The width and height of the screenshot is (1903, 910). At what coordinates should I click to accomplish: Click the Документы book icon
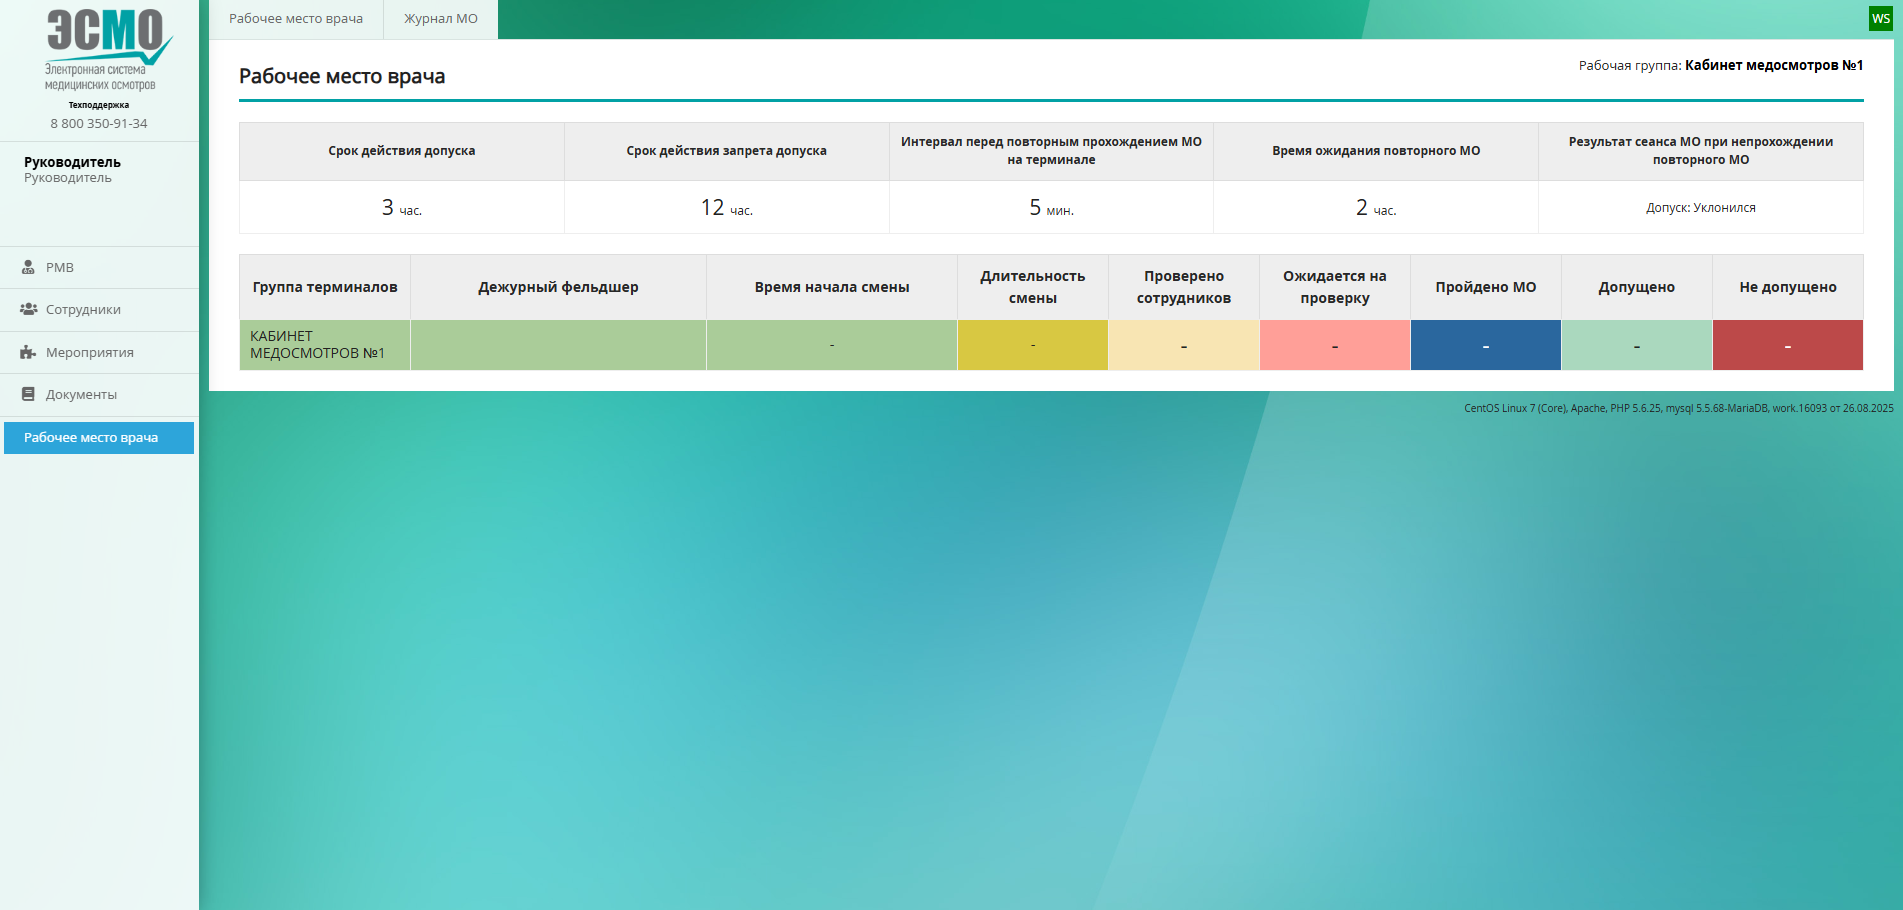click(x=29, y=394)
